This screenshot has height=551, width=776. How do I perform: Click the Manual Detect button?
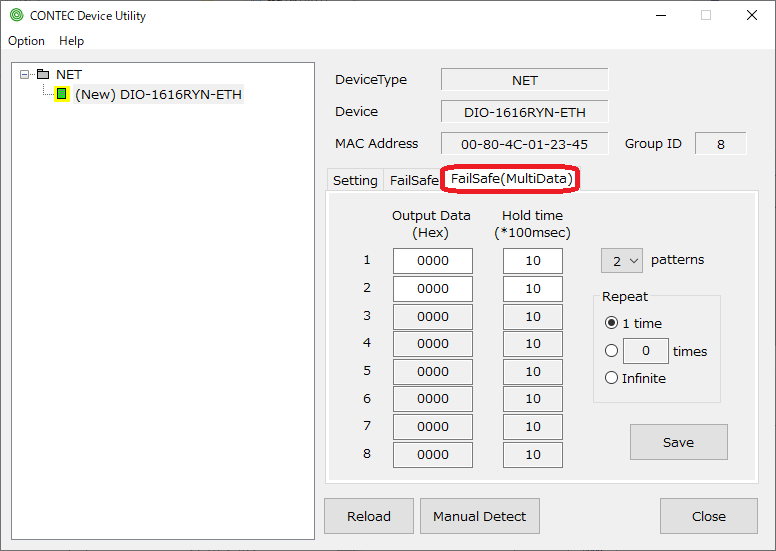[x=479, y=516]
